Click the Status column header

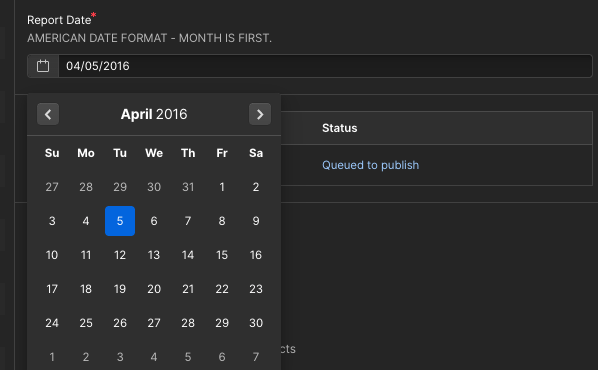pos(339,128)
